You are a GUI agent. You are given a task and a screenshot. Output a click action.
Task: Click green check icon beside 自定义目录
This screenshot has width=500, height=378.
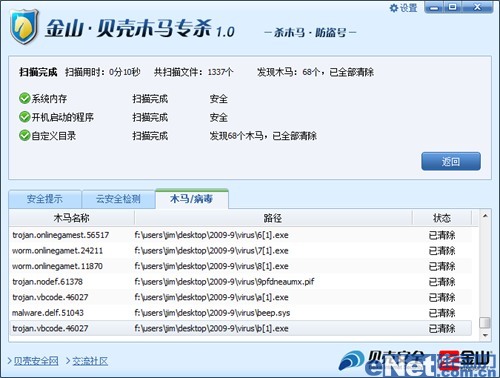click(24, 135)
